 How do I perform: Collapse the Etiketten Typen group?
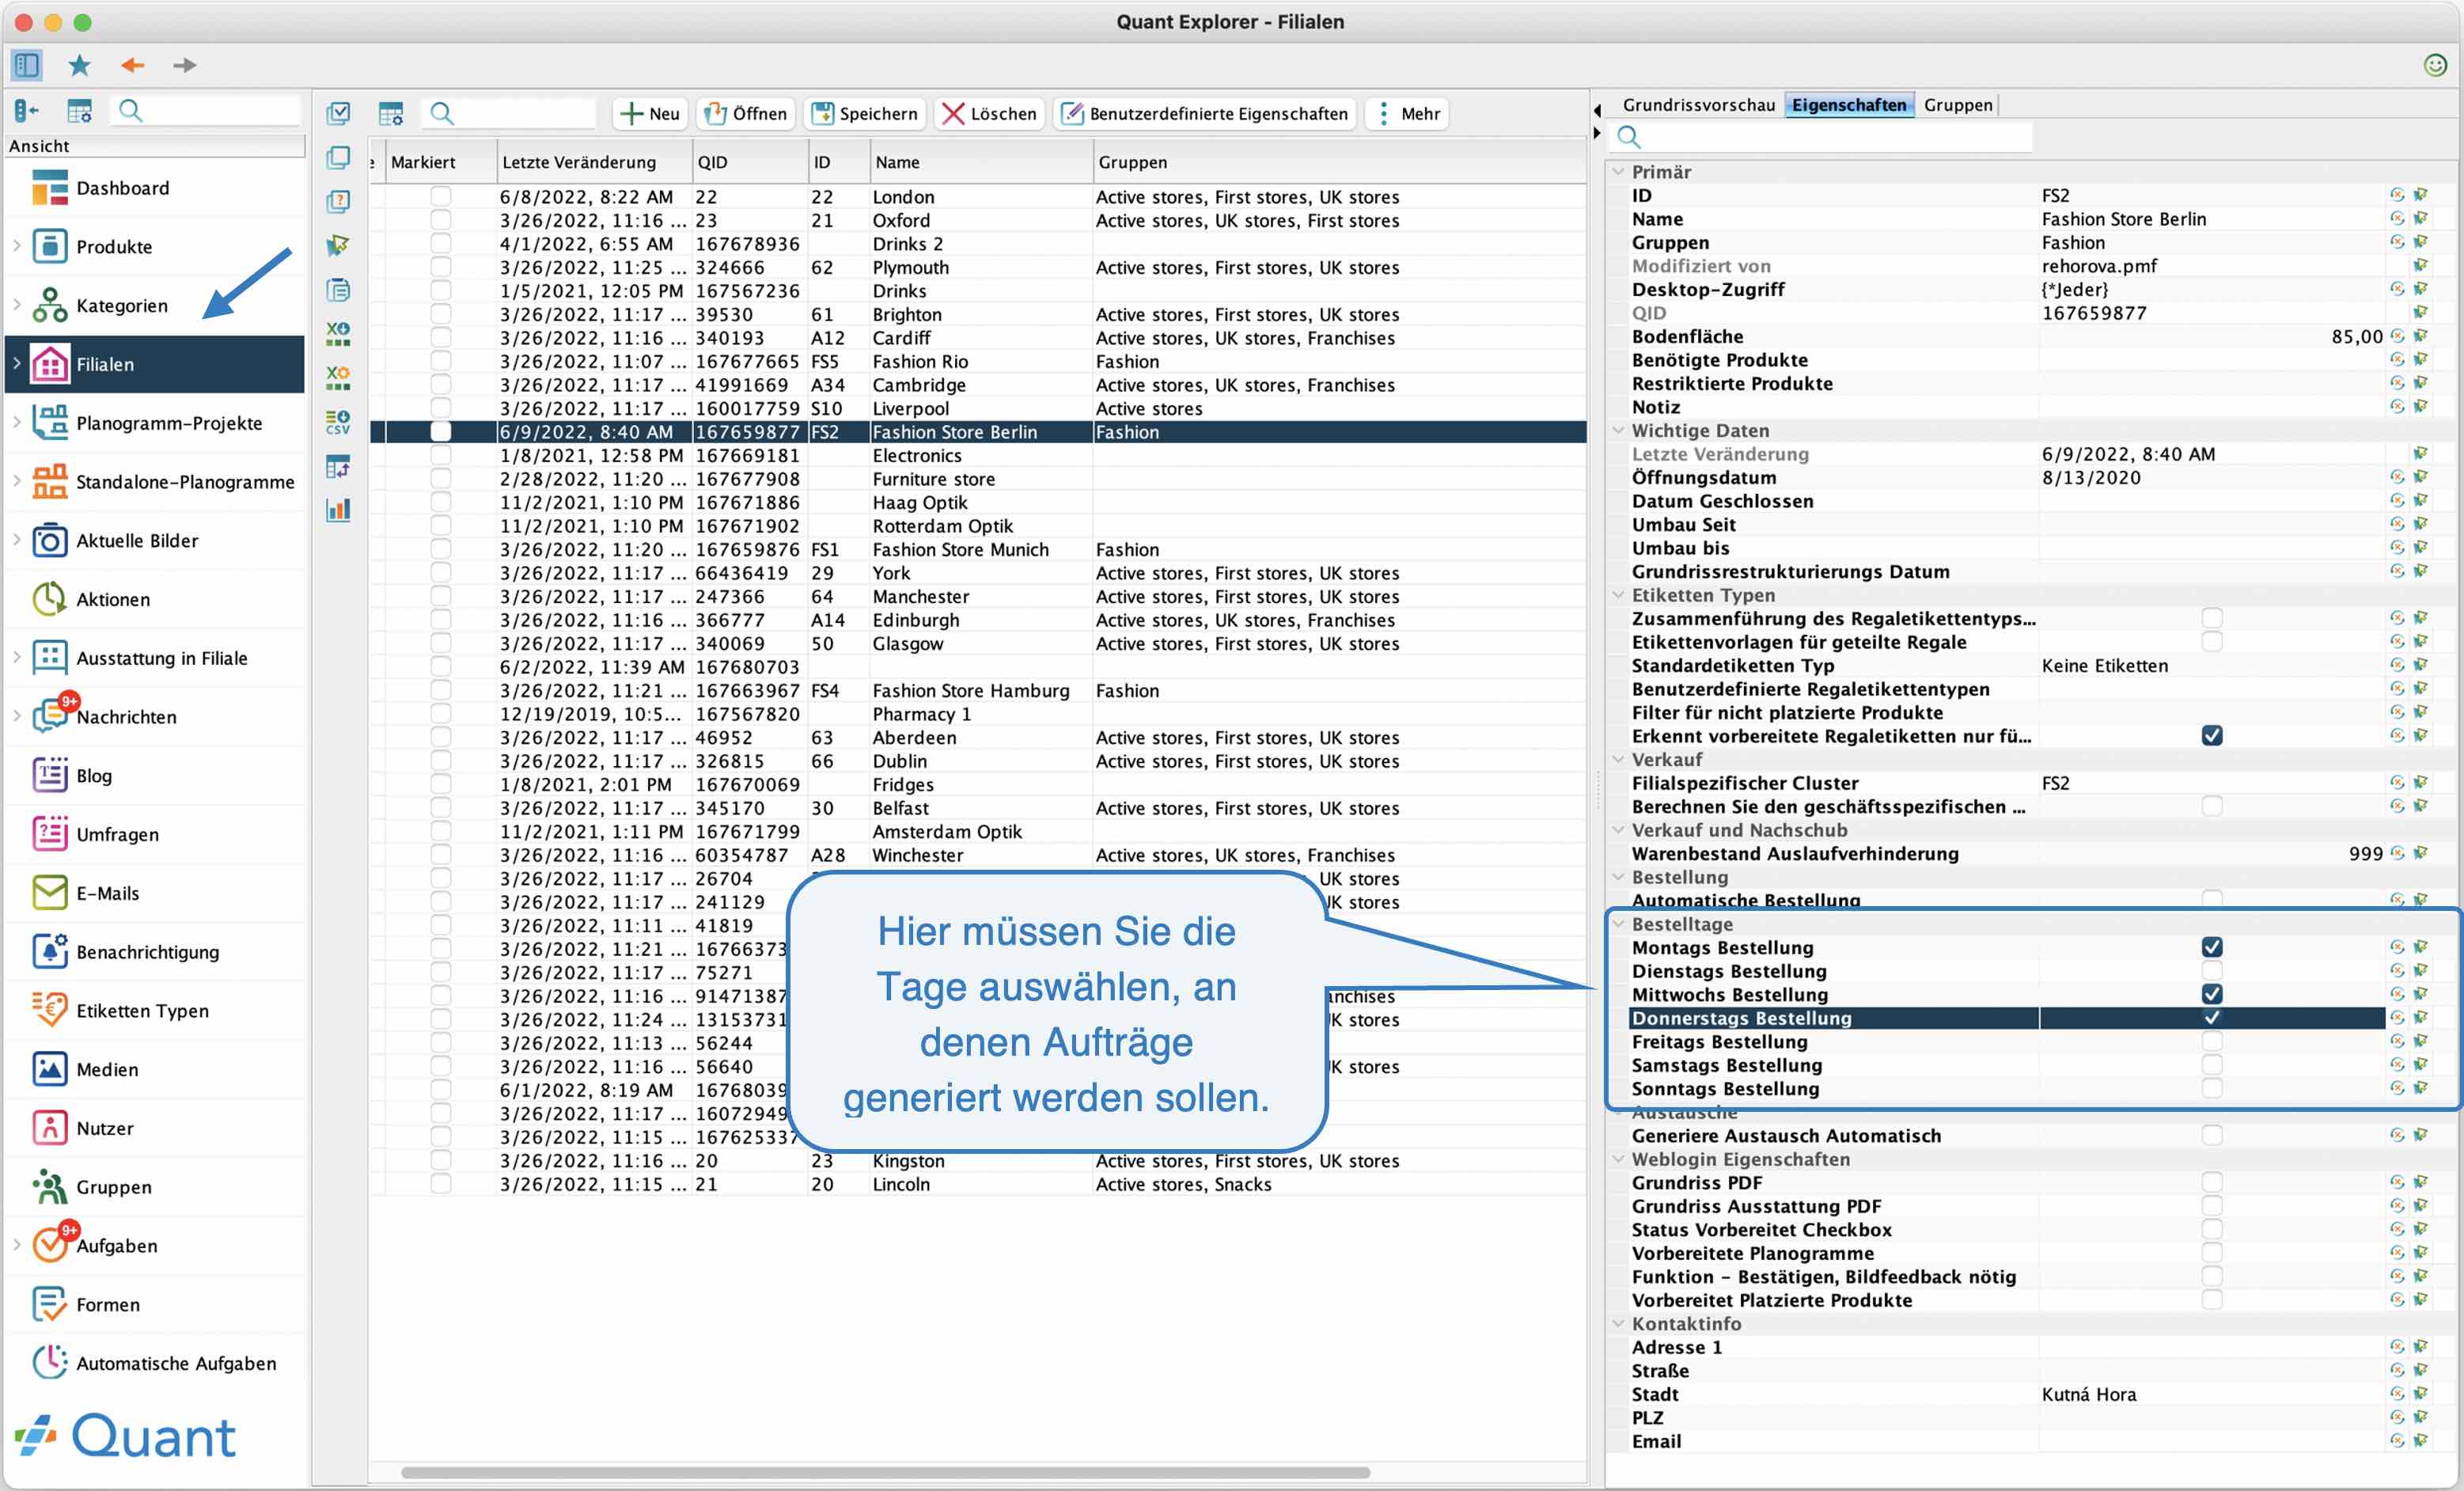(1617, 595)
